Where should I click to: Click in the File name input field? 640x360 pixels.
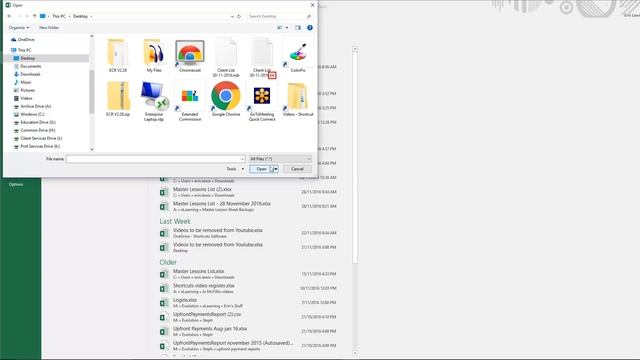pos(156,159)
